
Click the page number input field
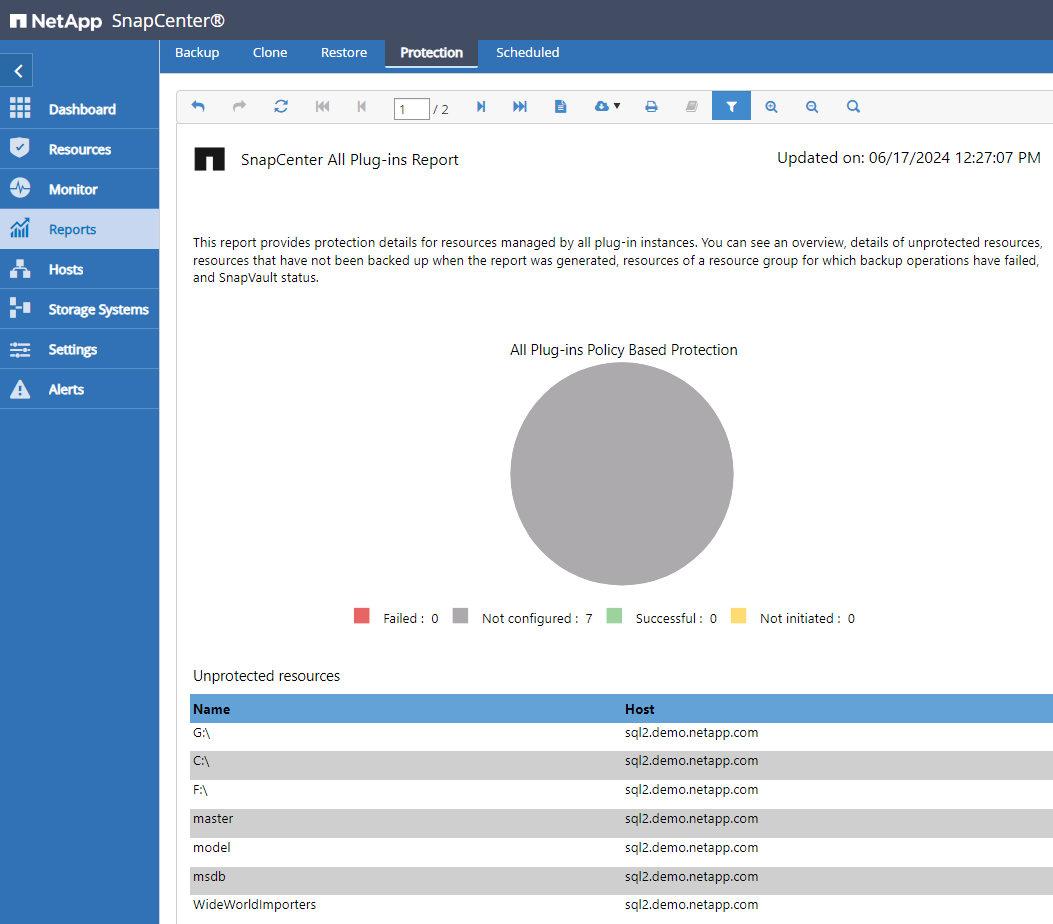coord(411,108)
